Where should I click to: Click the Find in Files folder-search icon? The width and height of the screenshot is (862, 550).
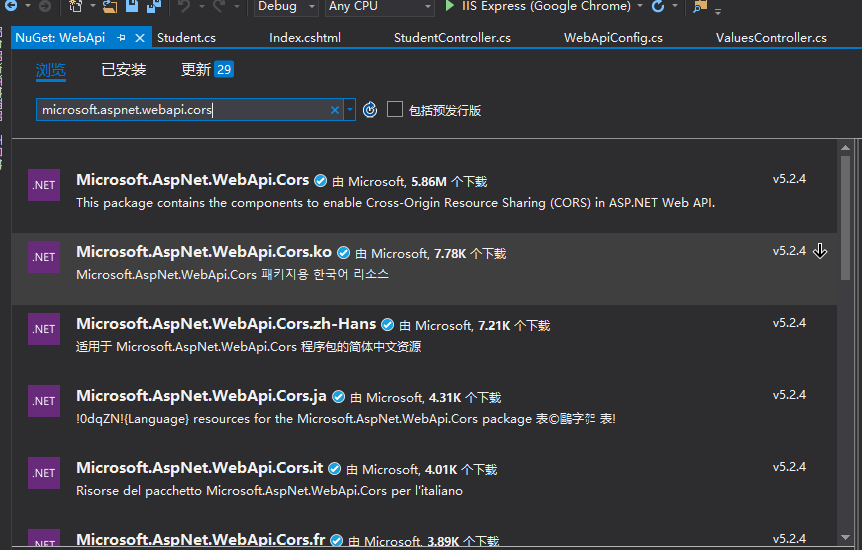click(700, 6)
